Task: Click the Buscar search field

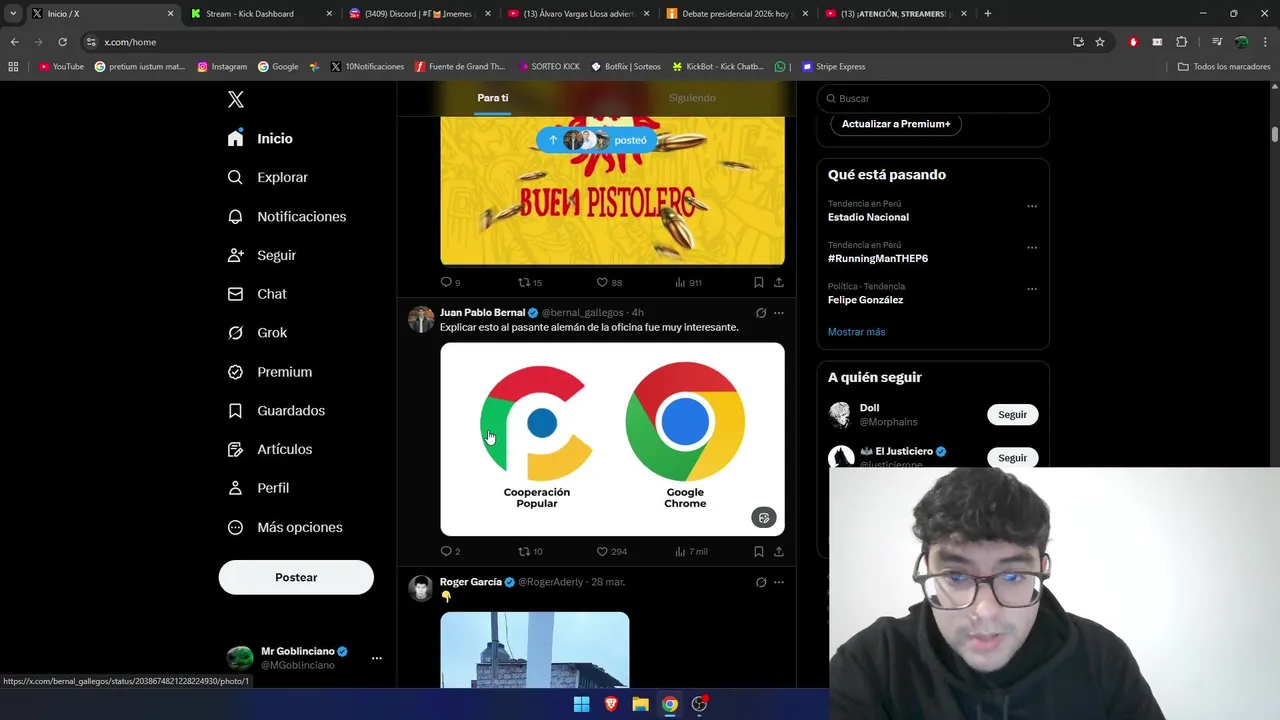Action: (x=933, y=98)
